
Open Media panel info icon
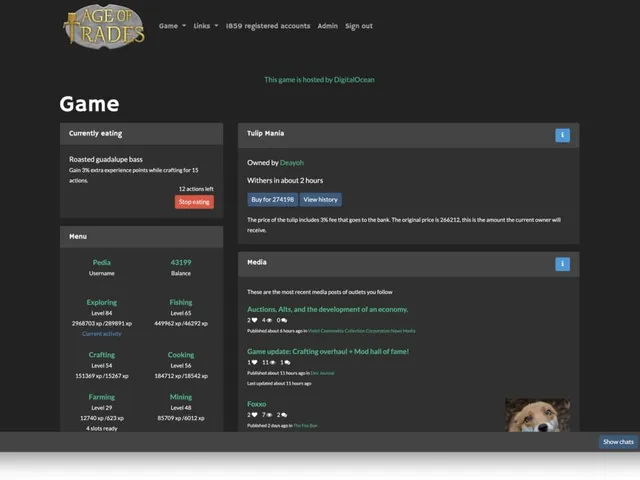562,264
